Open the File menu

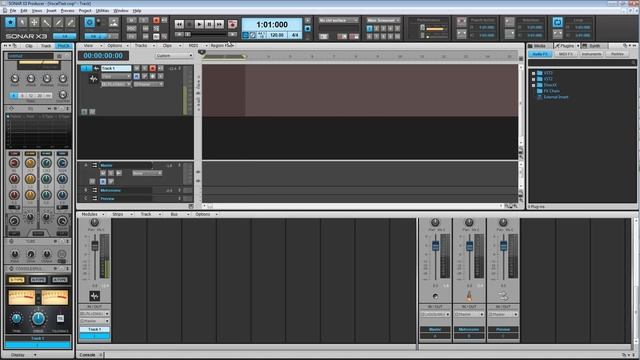(x=13, y=11)
